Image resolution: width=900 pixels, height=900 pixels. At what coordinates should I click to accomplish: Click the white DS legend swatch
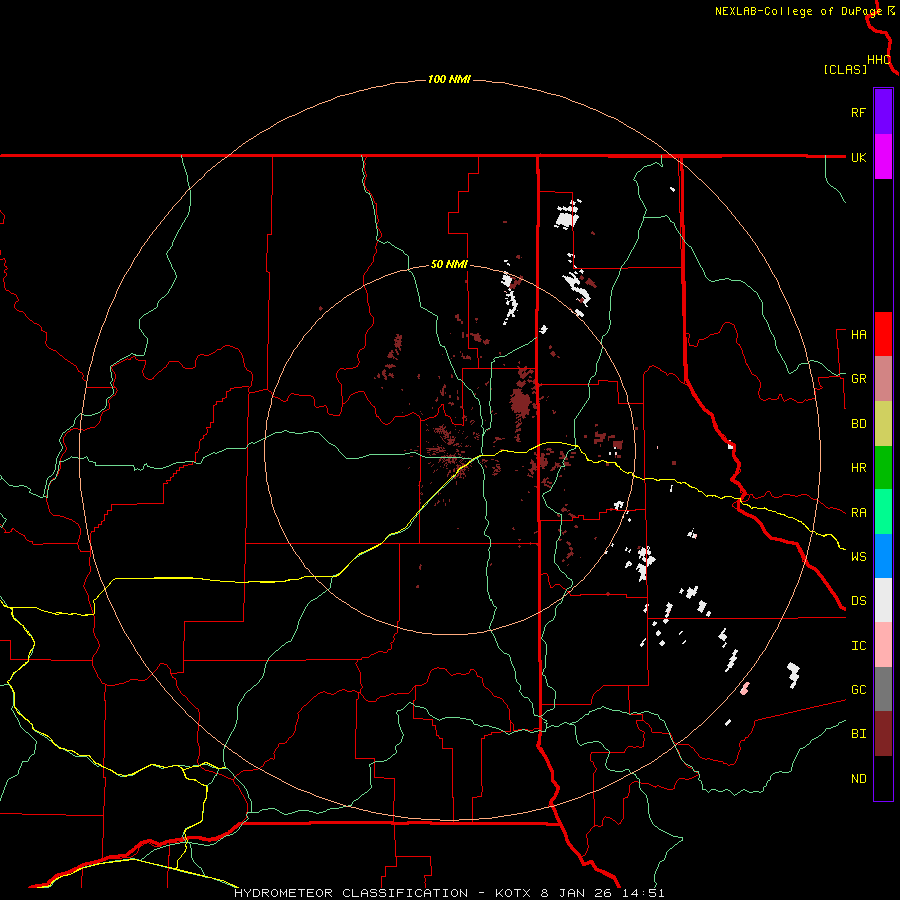[x=883, y=600]
